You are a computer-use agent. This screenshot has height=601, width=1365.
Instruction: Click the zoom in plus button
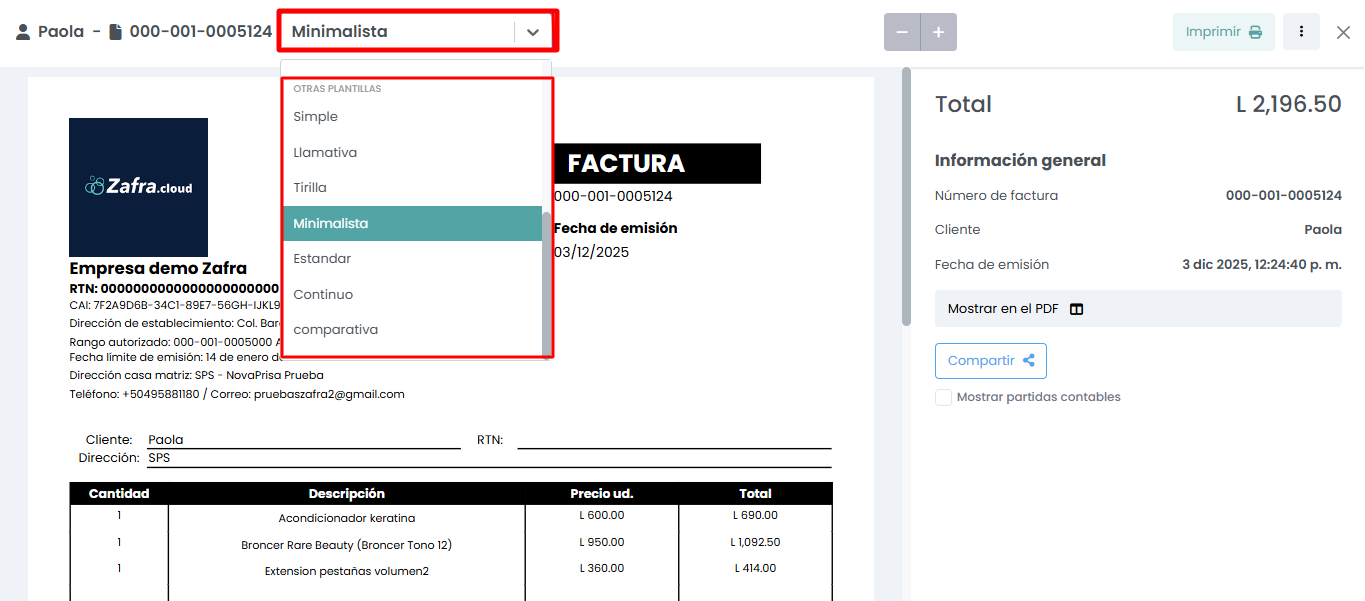[x=939, y=32]
